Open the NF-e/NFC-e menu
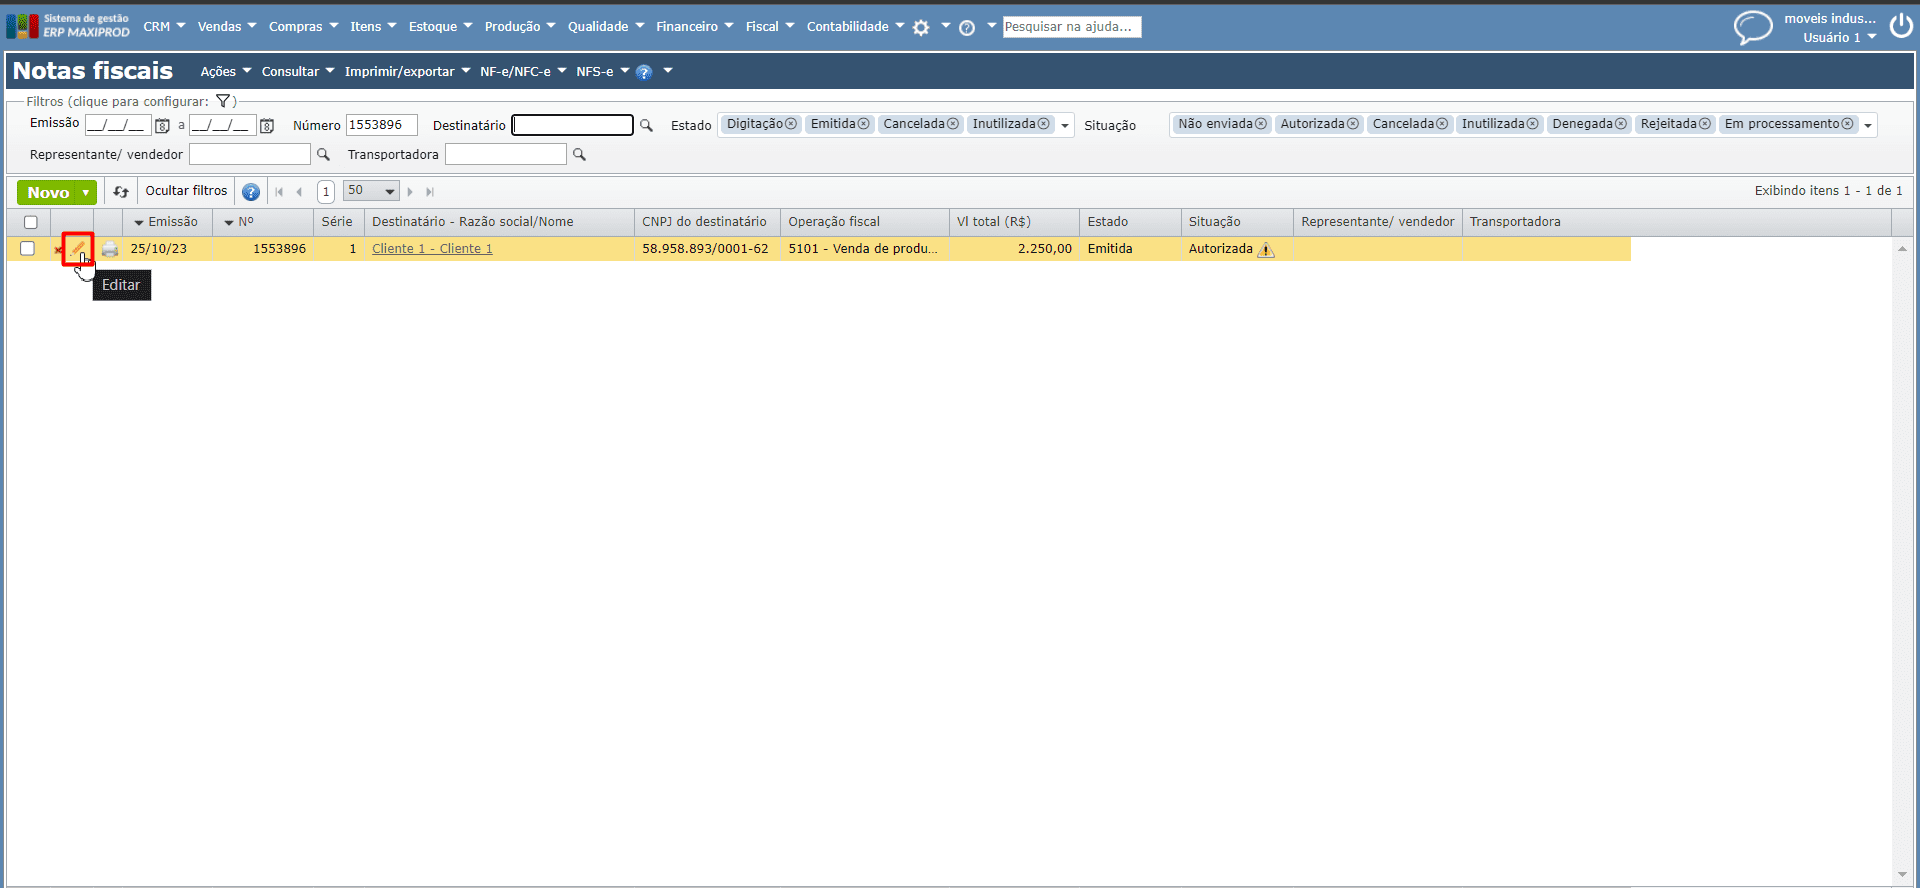Screen dimensions: 1920x888 coord(523,72)
